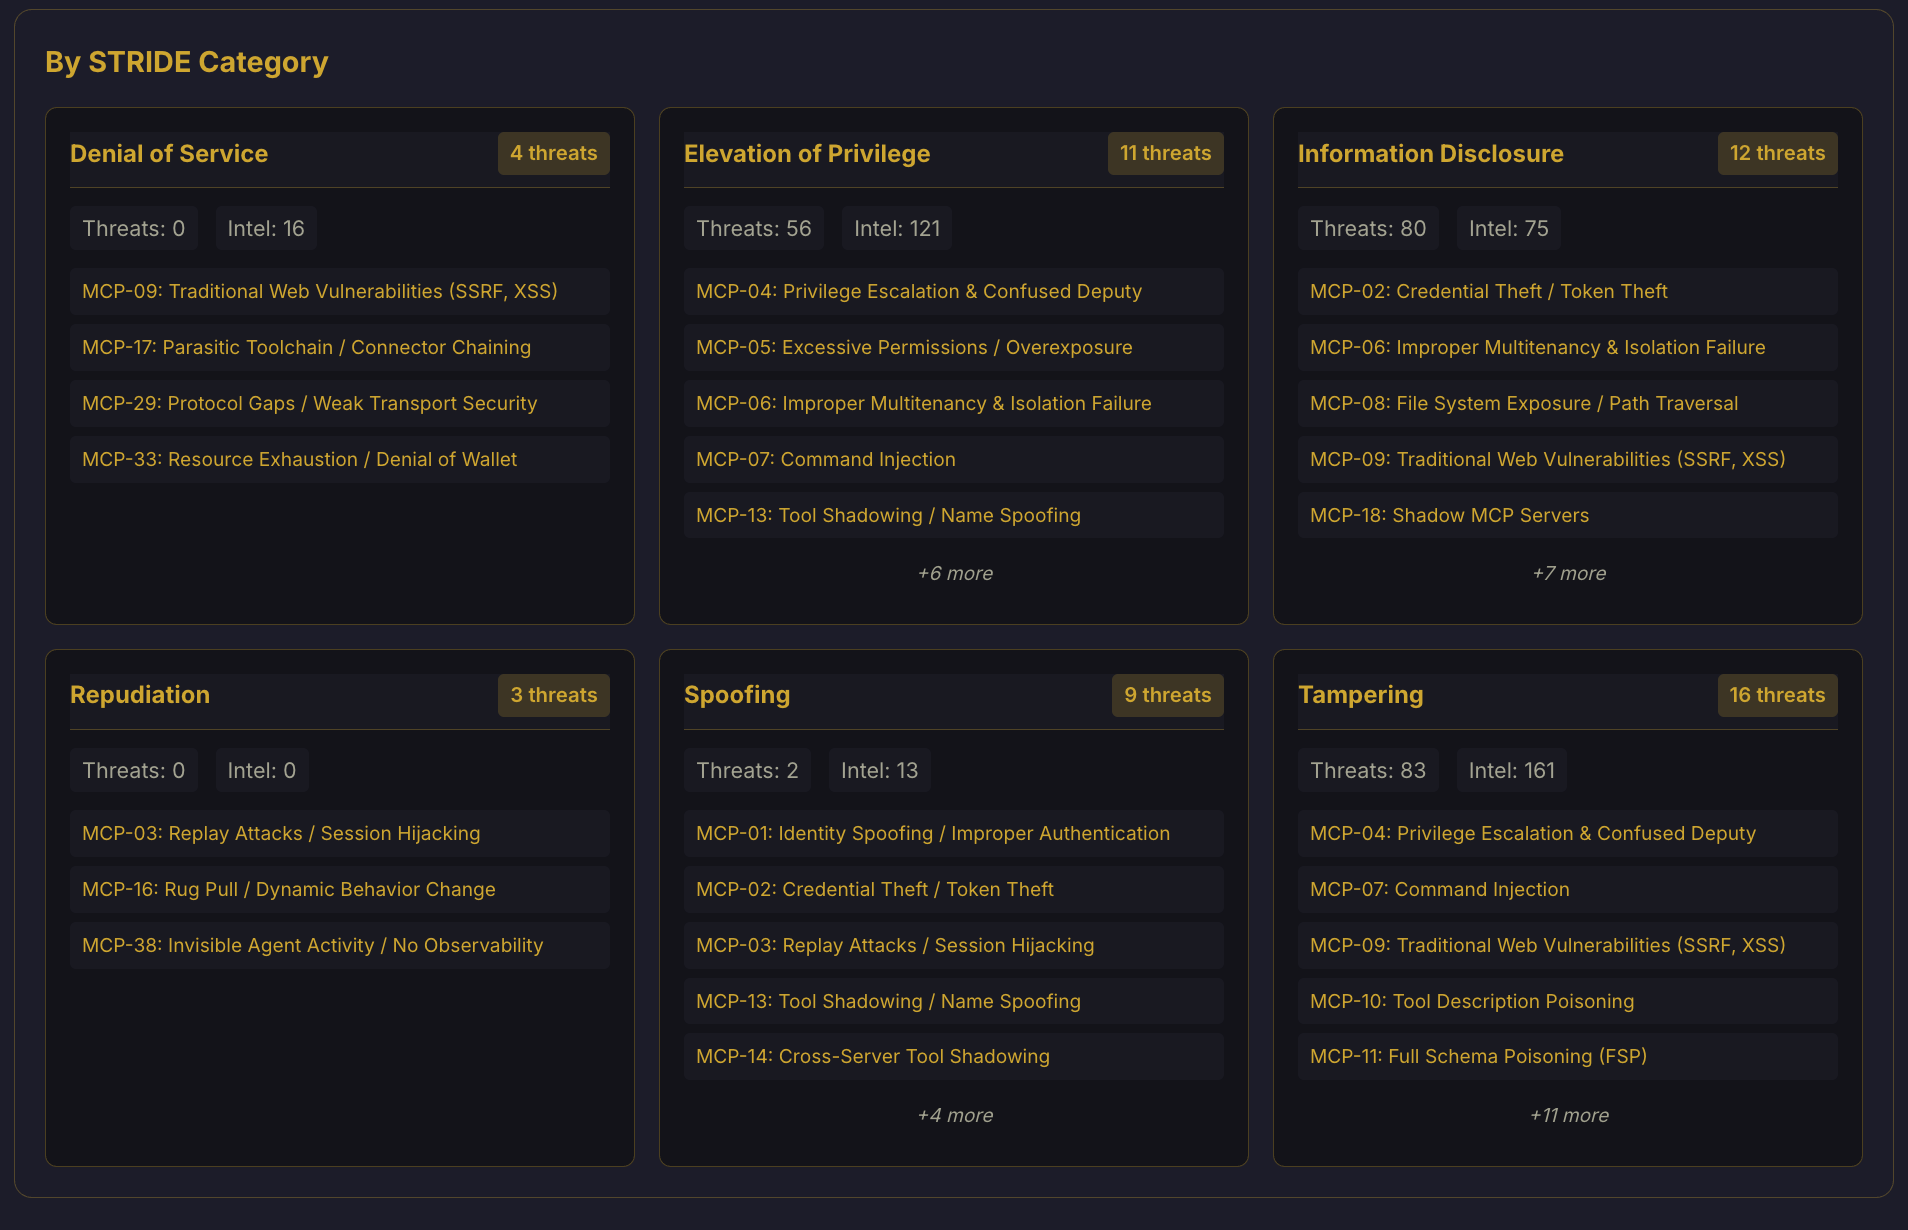Select Threats: 56 chip
The width and height of the screenshot is (1908, 1230).
(x=754, y=228)
